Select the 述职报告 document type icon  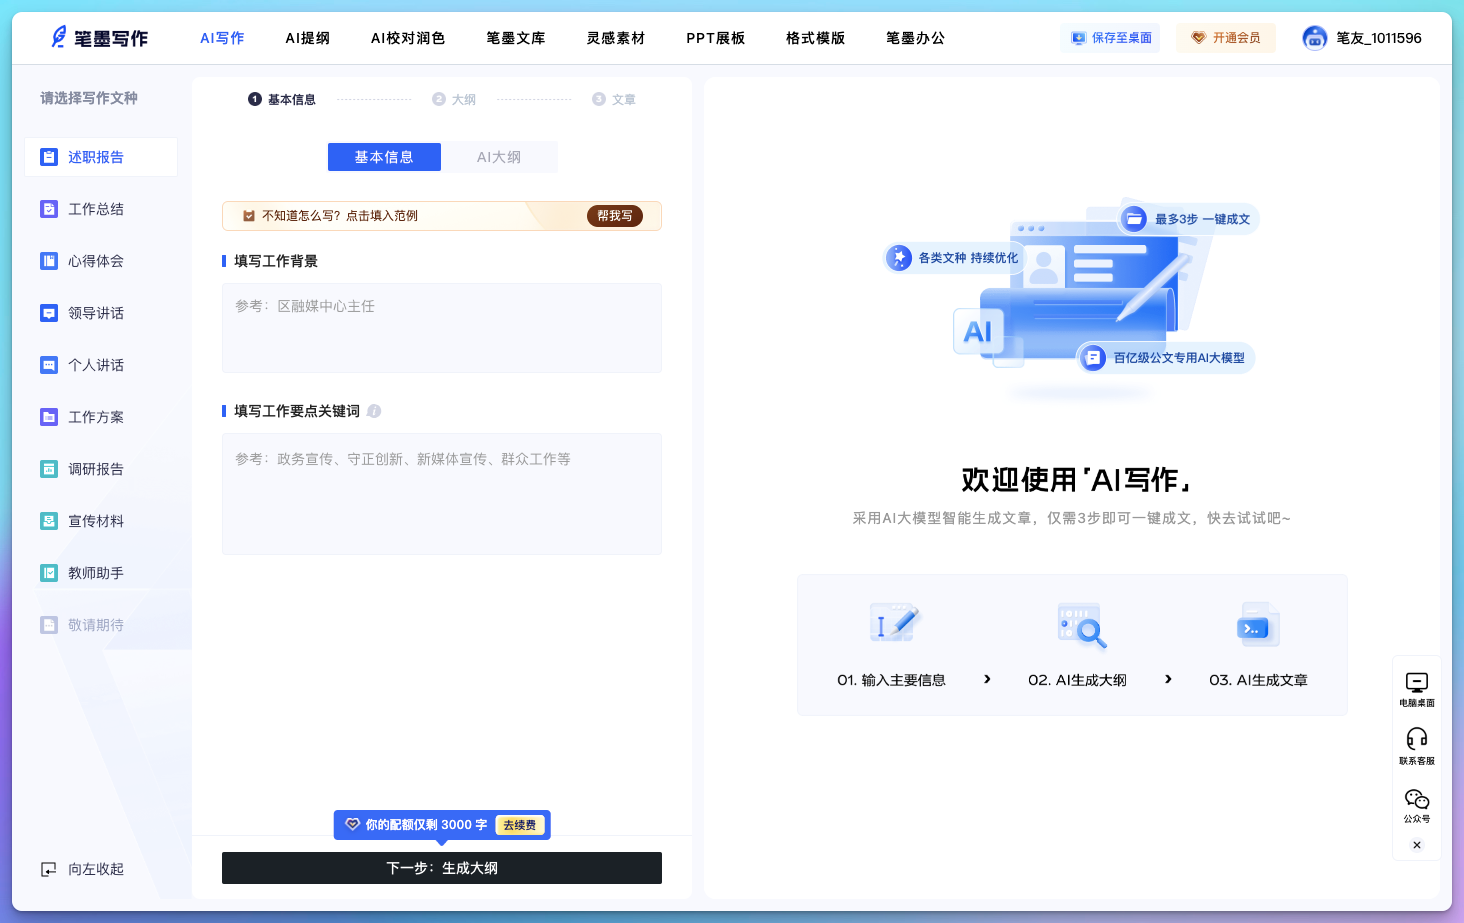pyautogui.click(x=49, y=157)
